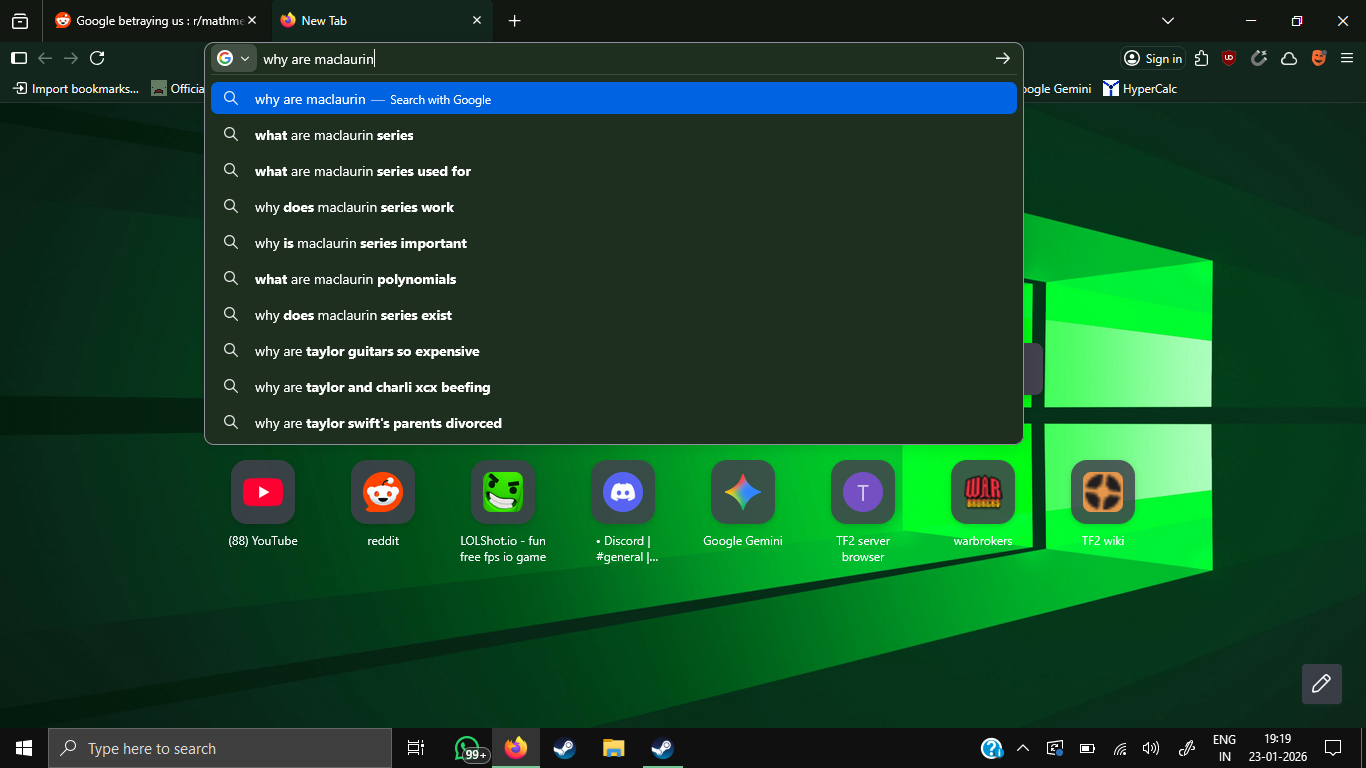Expand the List all tabs chevron
Screen dimensions: 1366x768
point(1168,20)
